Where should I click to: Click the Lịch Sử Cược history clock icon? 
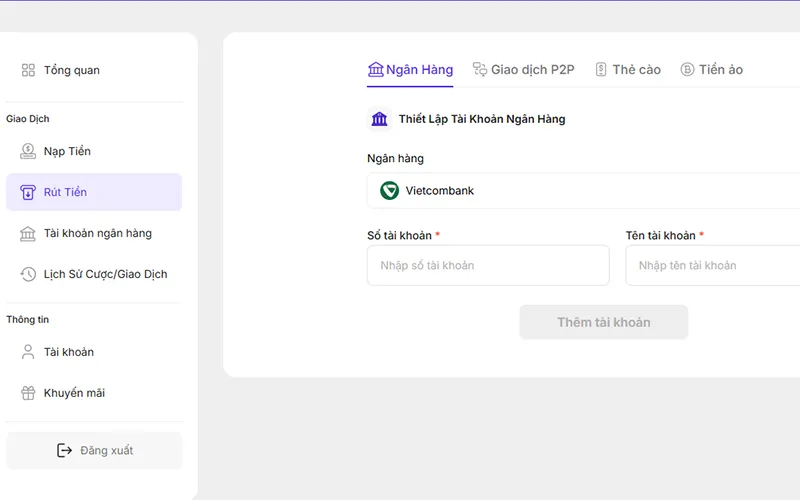click(28, 274)
